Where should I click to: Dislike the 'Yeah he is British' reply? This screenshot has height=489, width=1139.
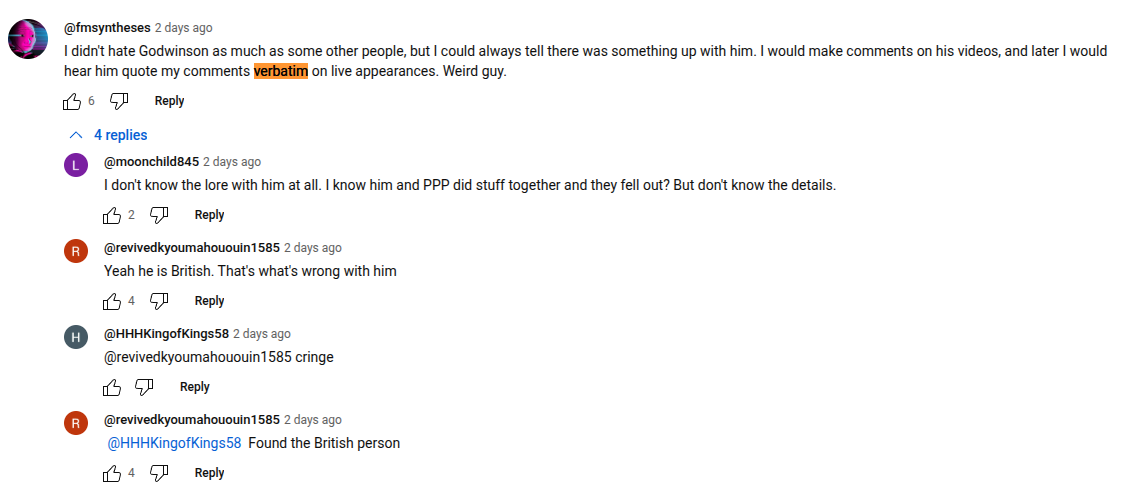coord(159,301)
